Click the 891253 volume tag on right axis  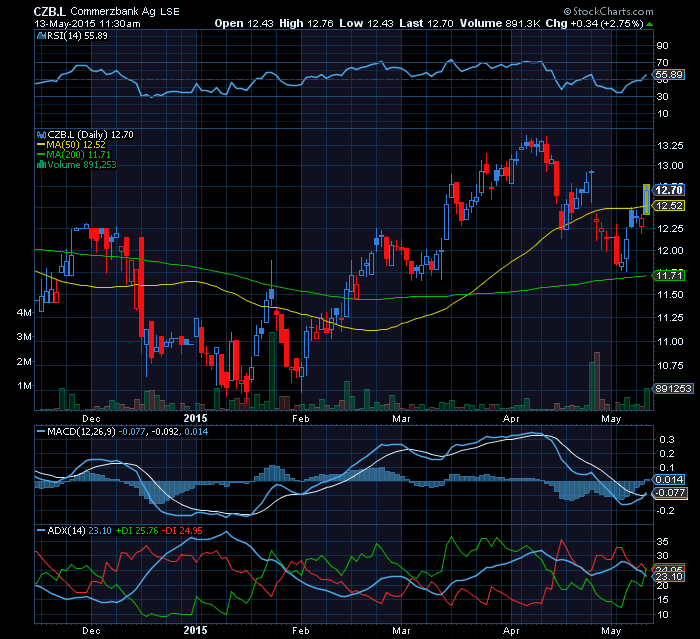click(673, 388)
